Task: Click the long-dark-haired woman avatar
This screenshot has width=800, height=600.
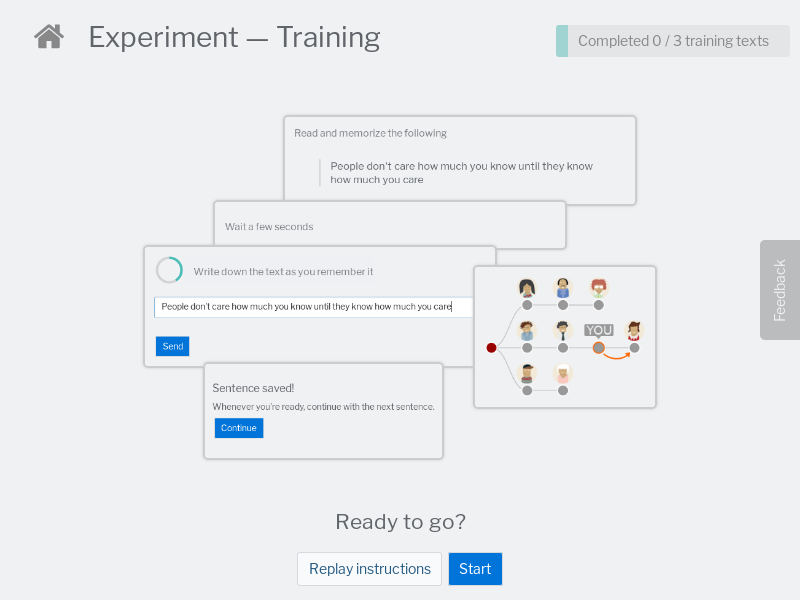Action: pos(527,288)
